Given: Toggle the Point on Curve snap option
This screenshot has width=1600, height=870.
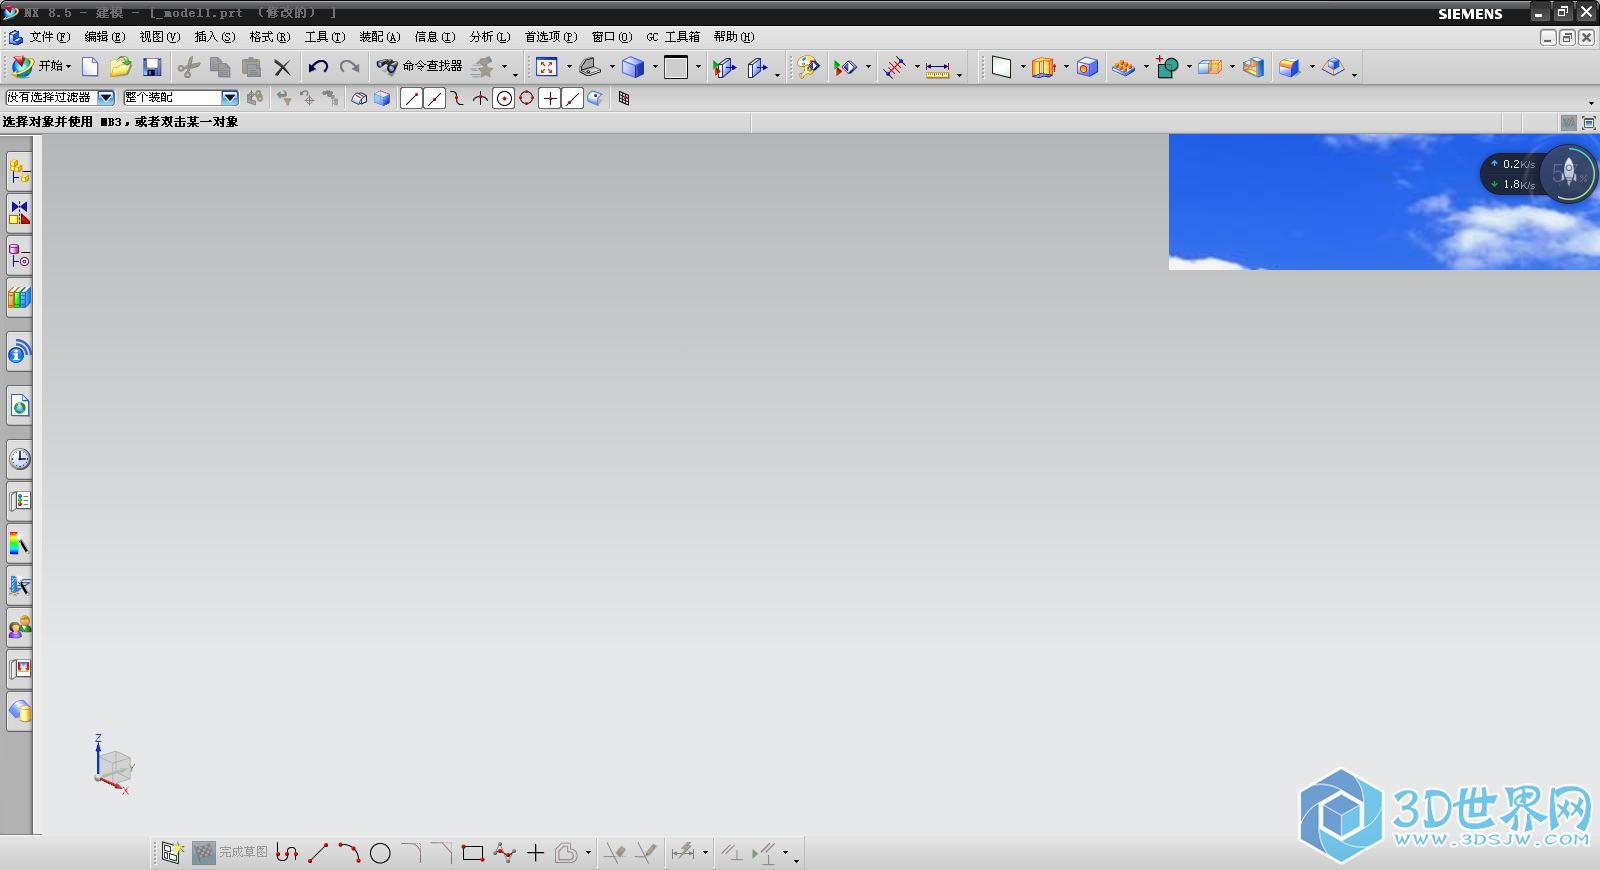Looking at the screenshot, I should (573, 98).
